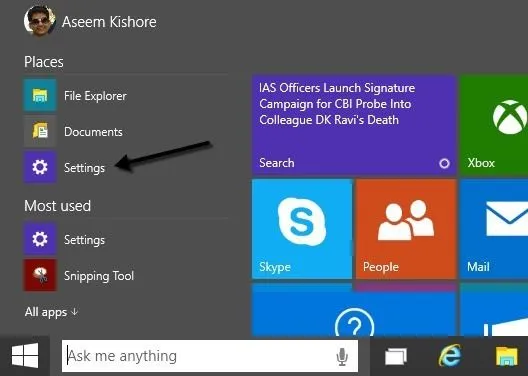The image size is (528, 376).
Task: Click the Settings gear icon under Most used
Action: point(40,239)
